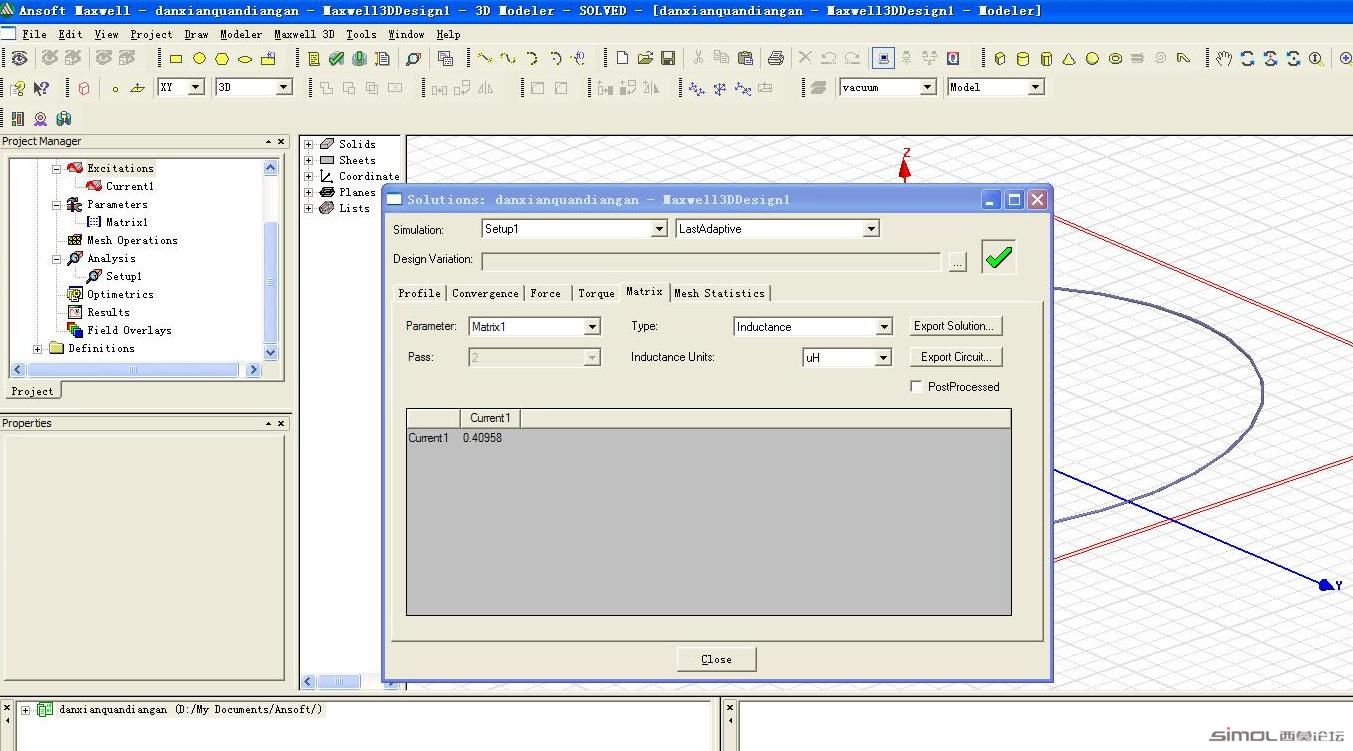
Task: Click the Draw plane icon
Action: pyautogui.click(x=137, y=88)
